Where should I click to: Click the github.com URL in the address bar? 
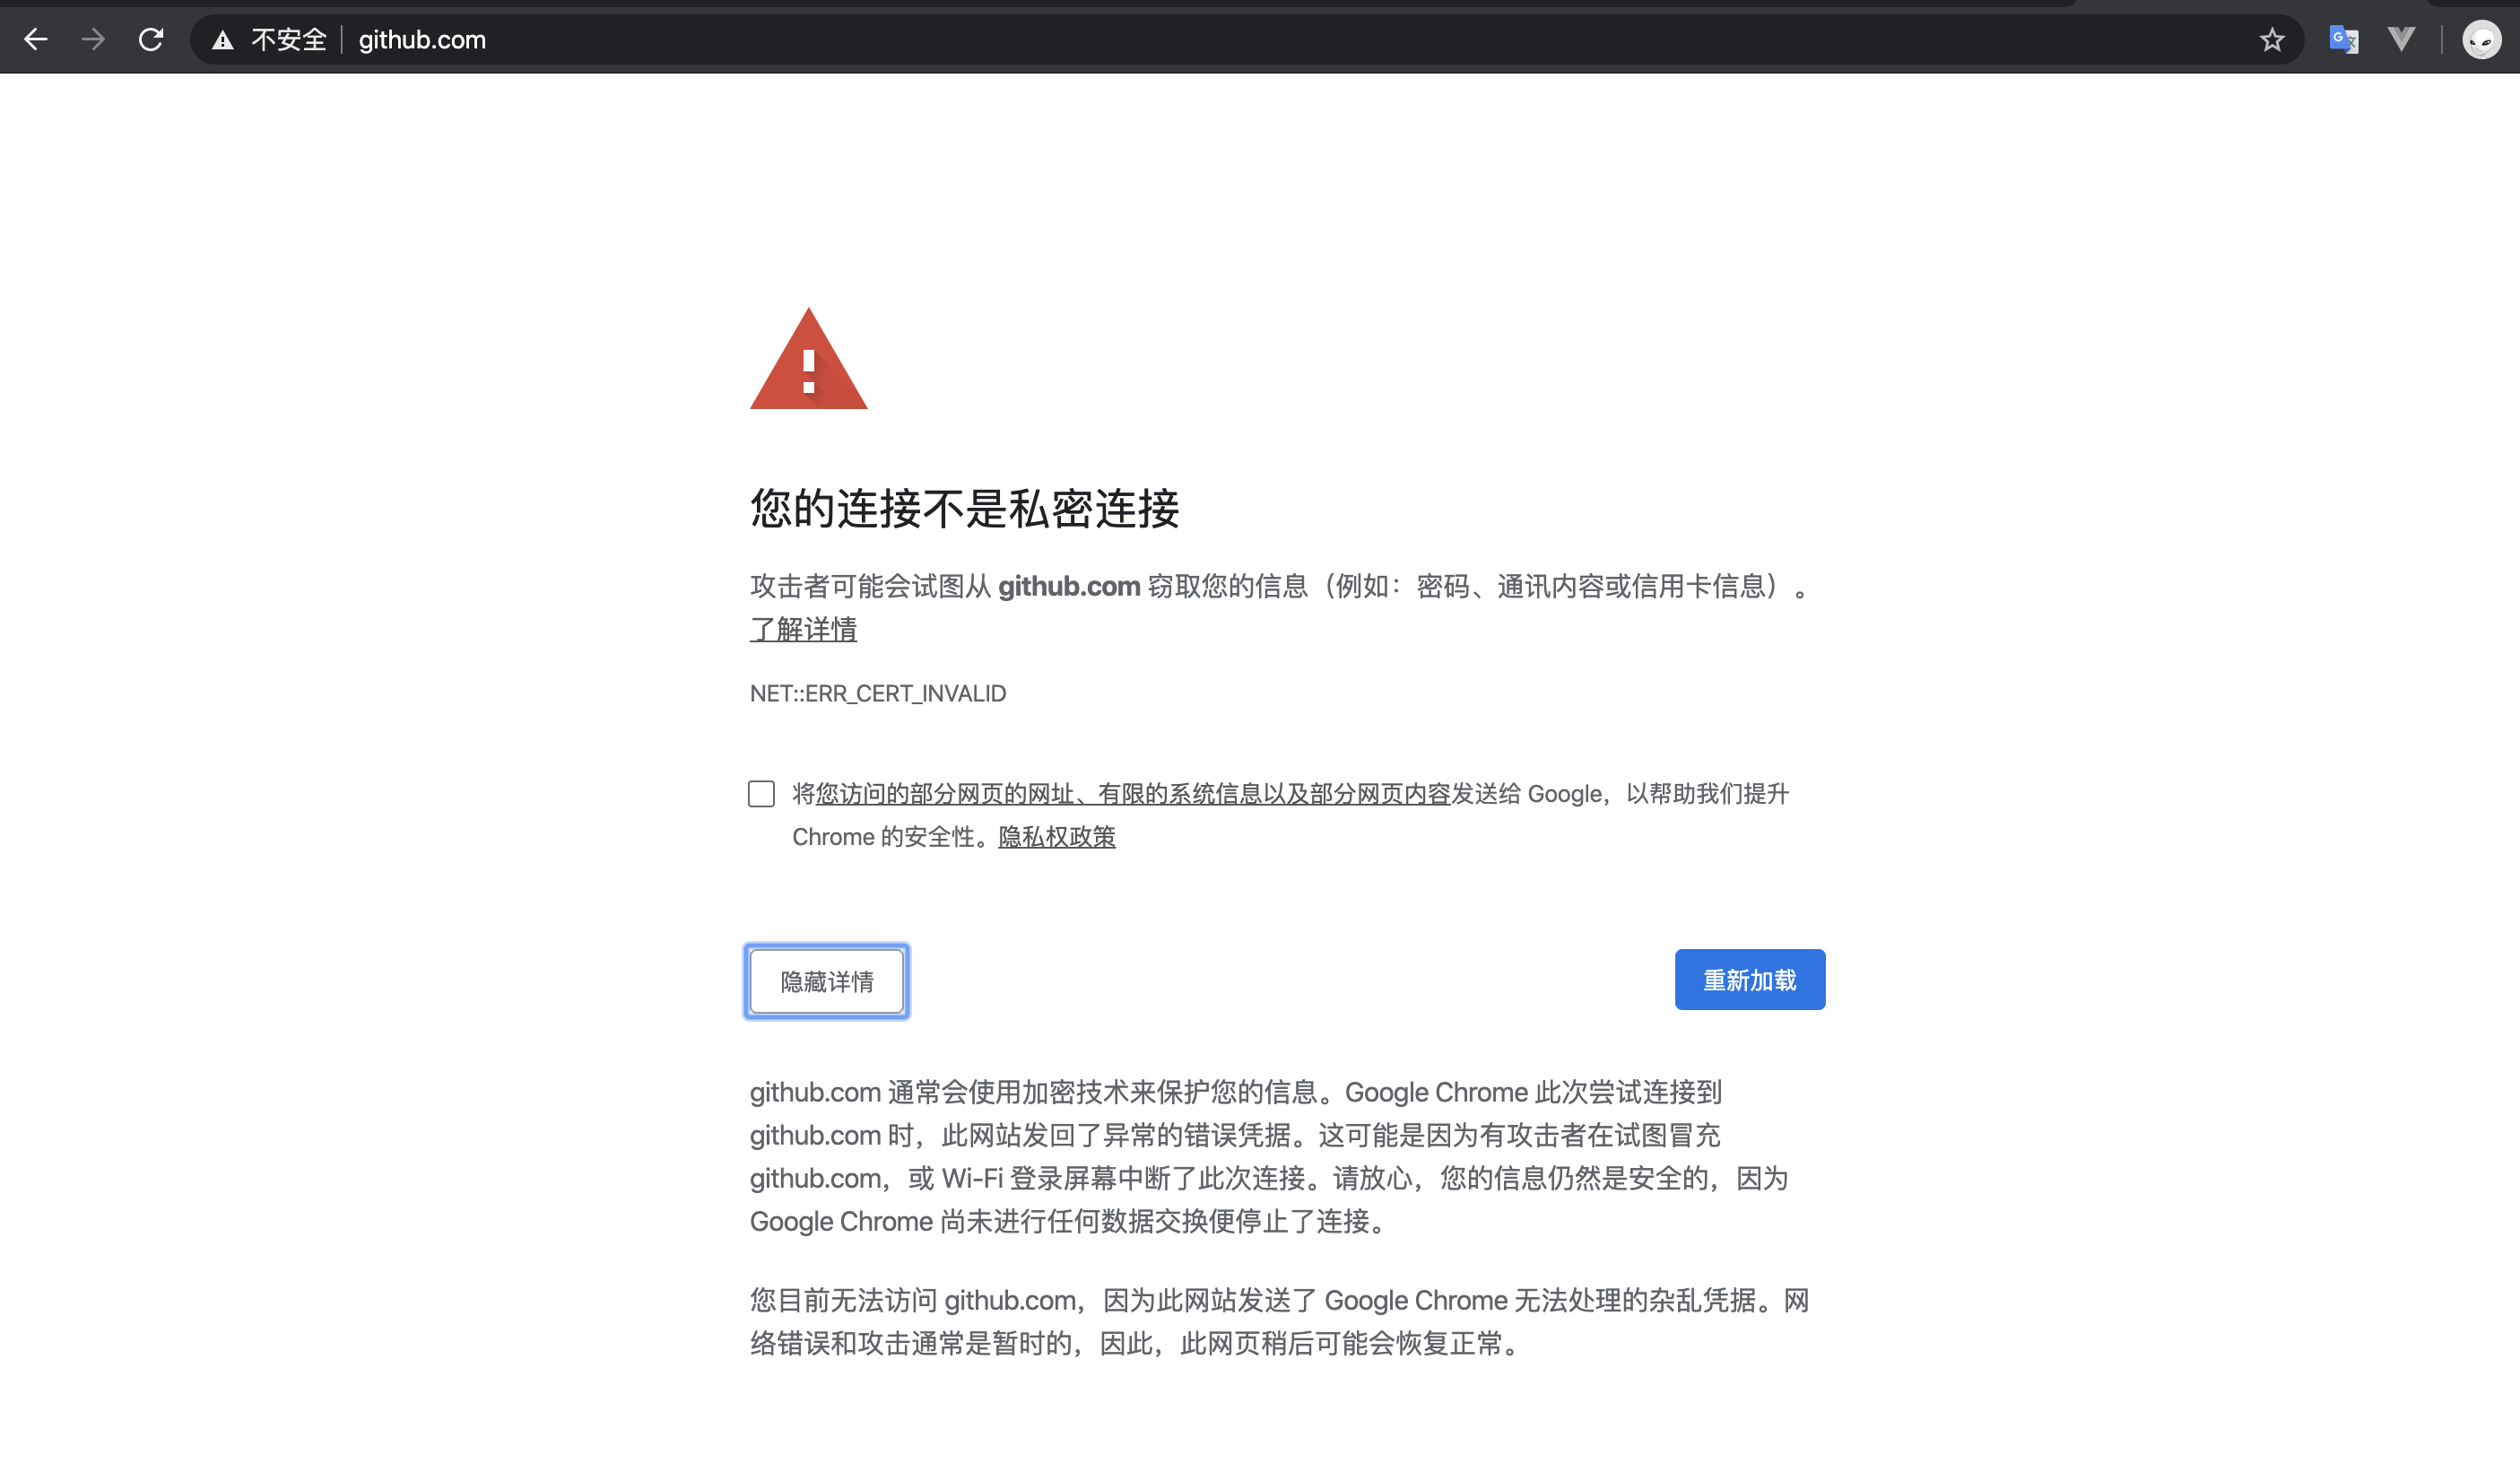click(x=422, y=40)
